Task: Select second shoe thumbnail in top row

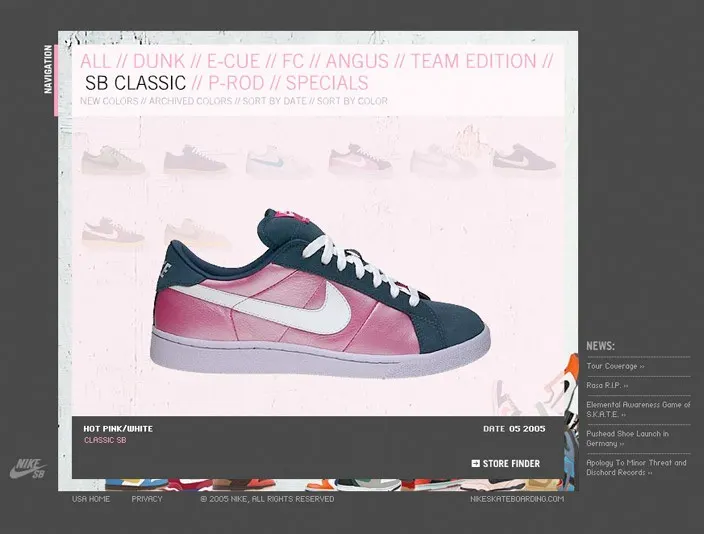Action: pyautogui.click(x=195, y=159)
